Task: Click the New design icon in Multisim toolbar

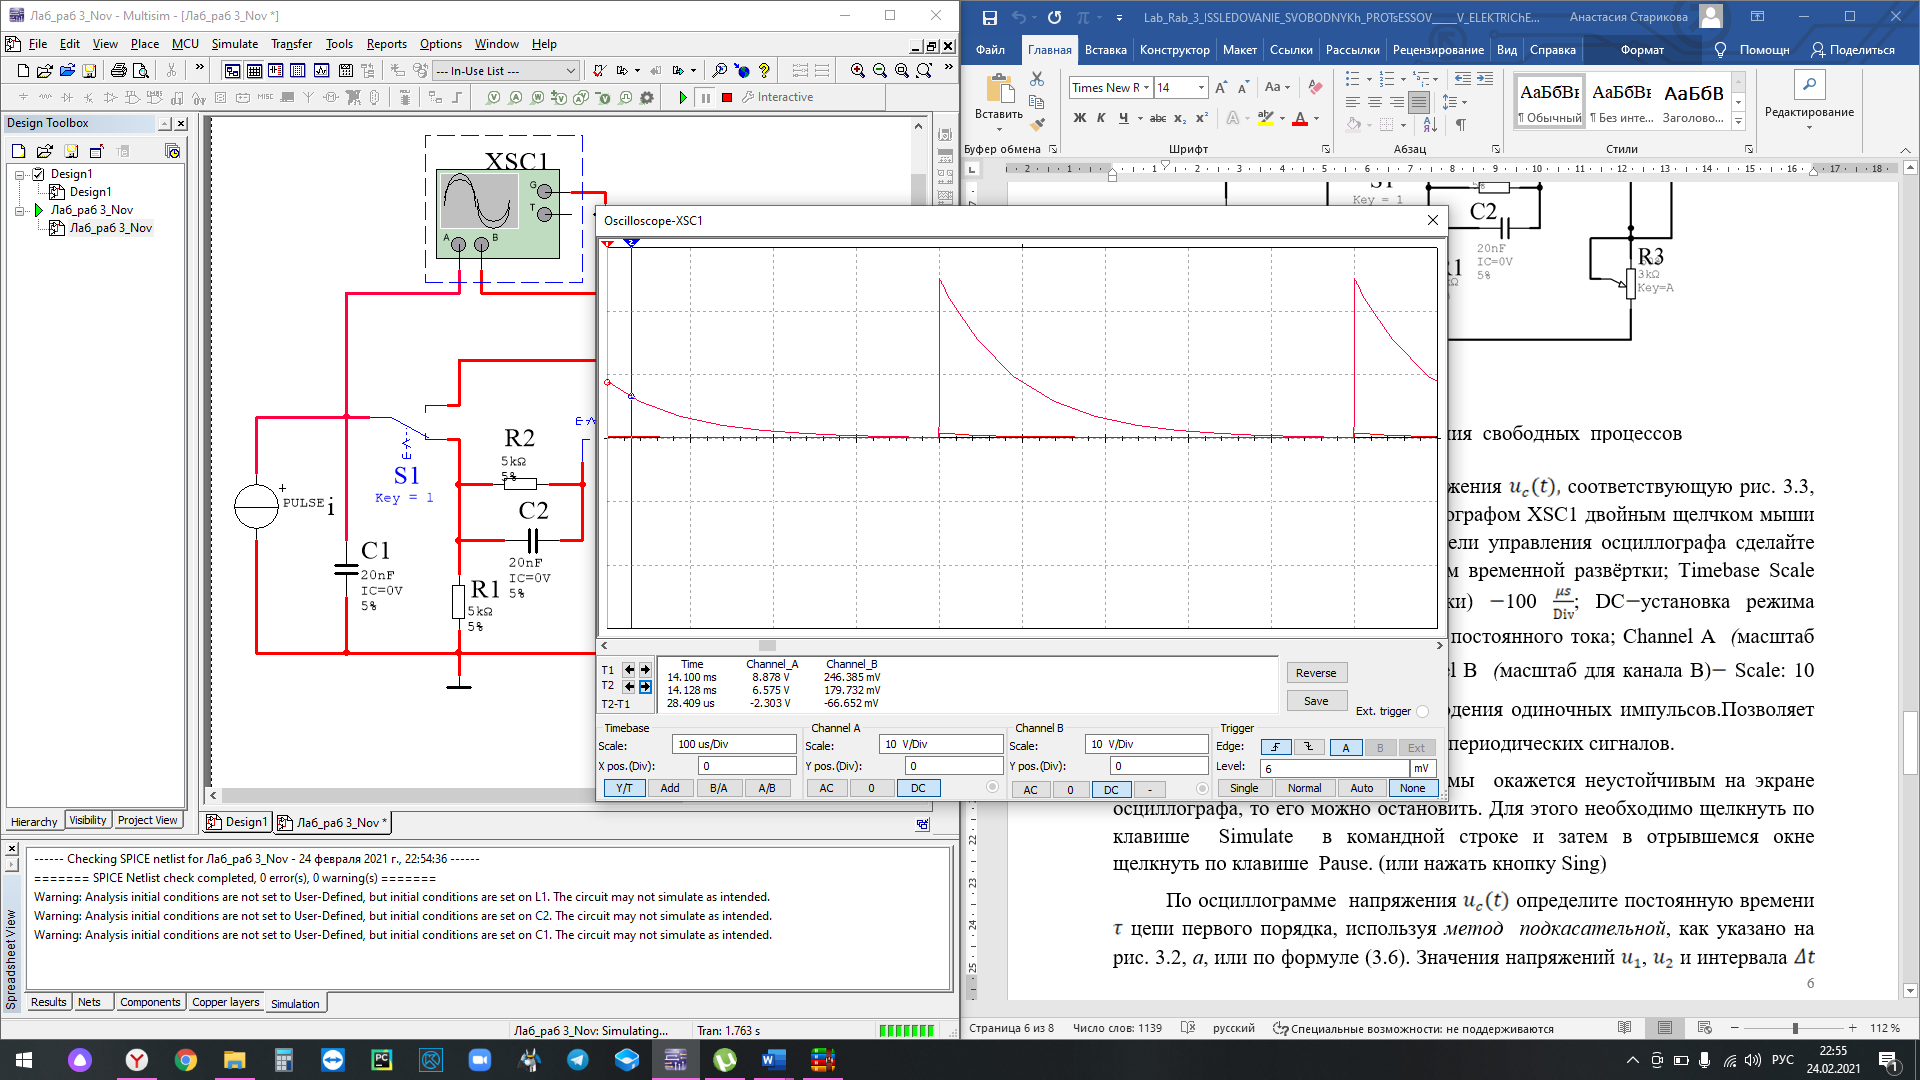Action: click(x=23, y=71)
